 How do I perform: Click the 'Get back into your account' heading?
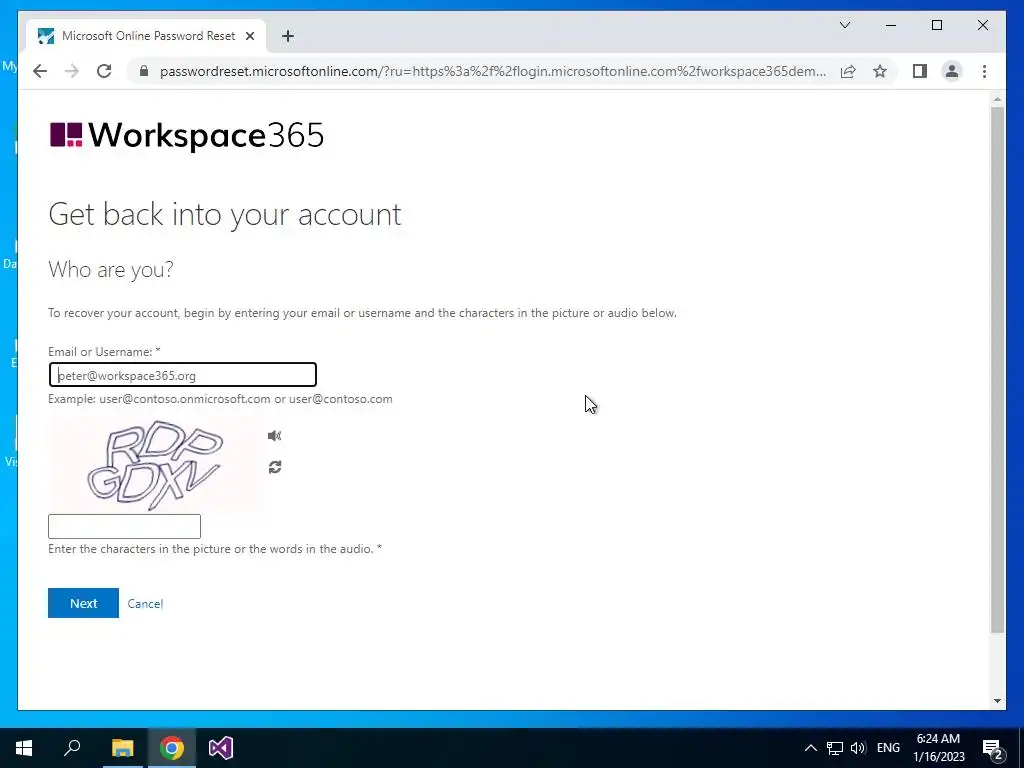(225, 214)
